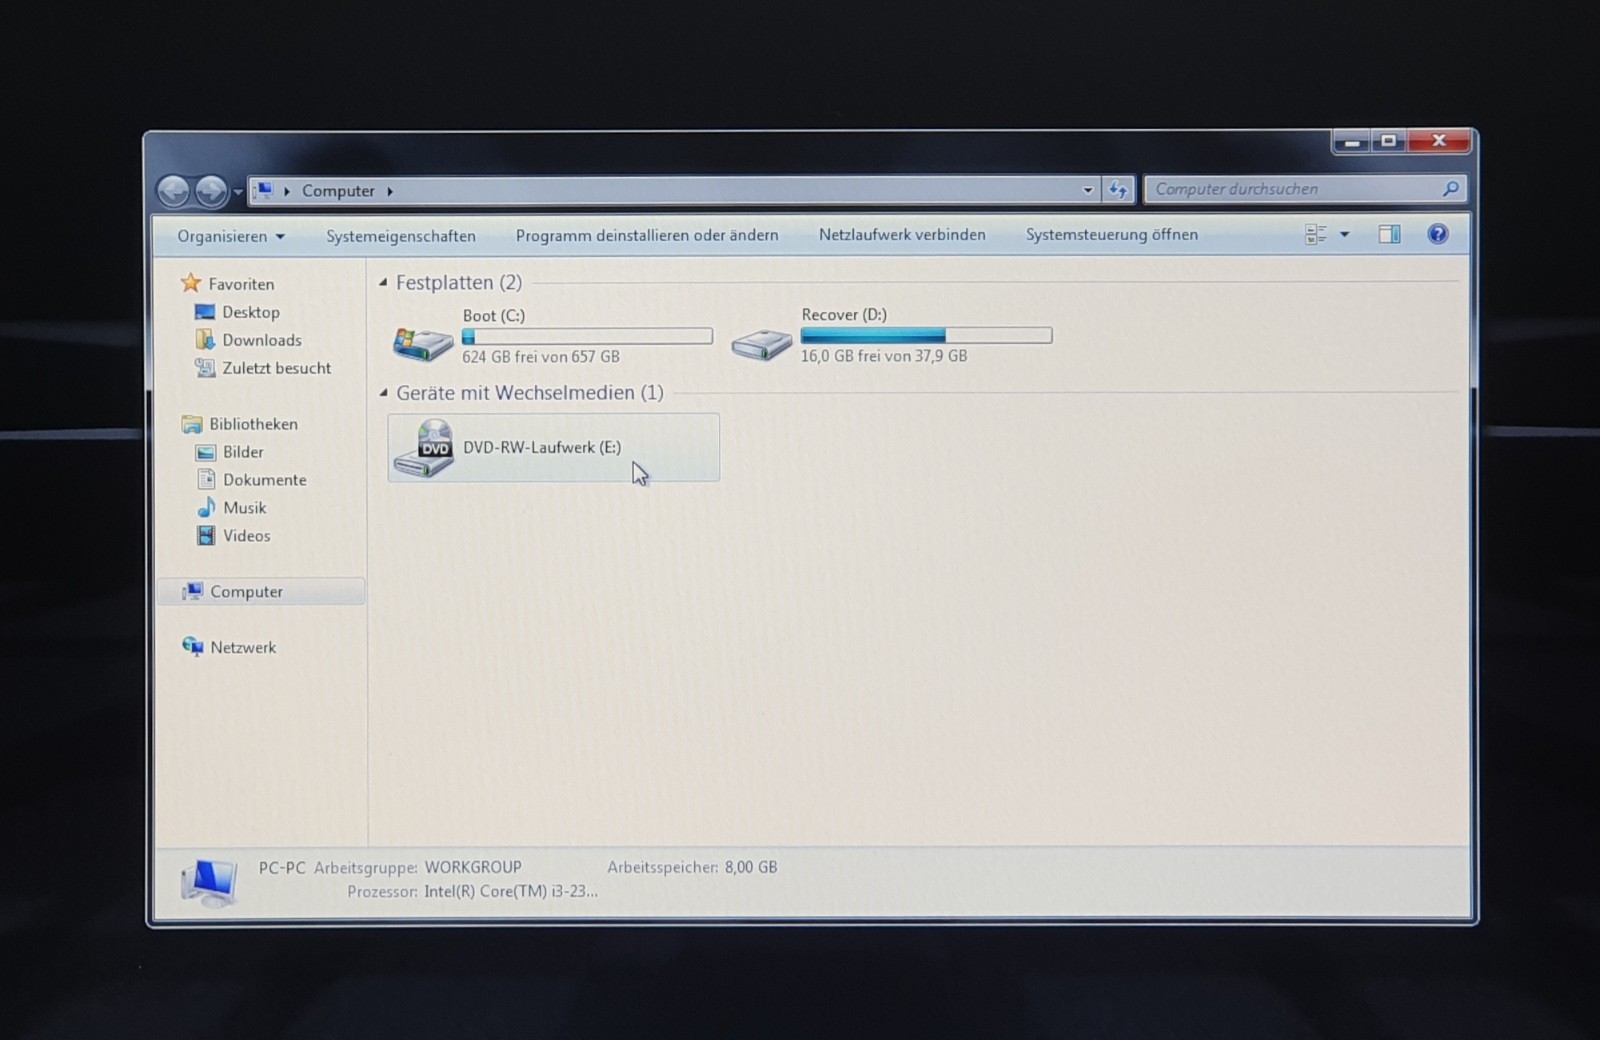
Task: Click the Recover (D:) capacity bar
Action: (x=926, y=335)
